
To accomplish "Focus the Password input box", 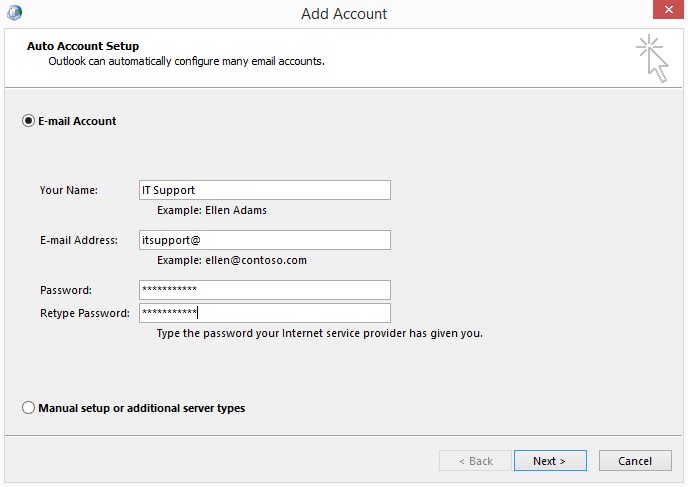I will [265, 290].
